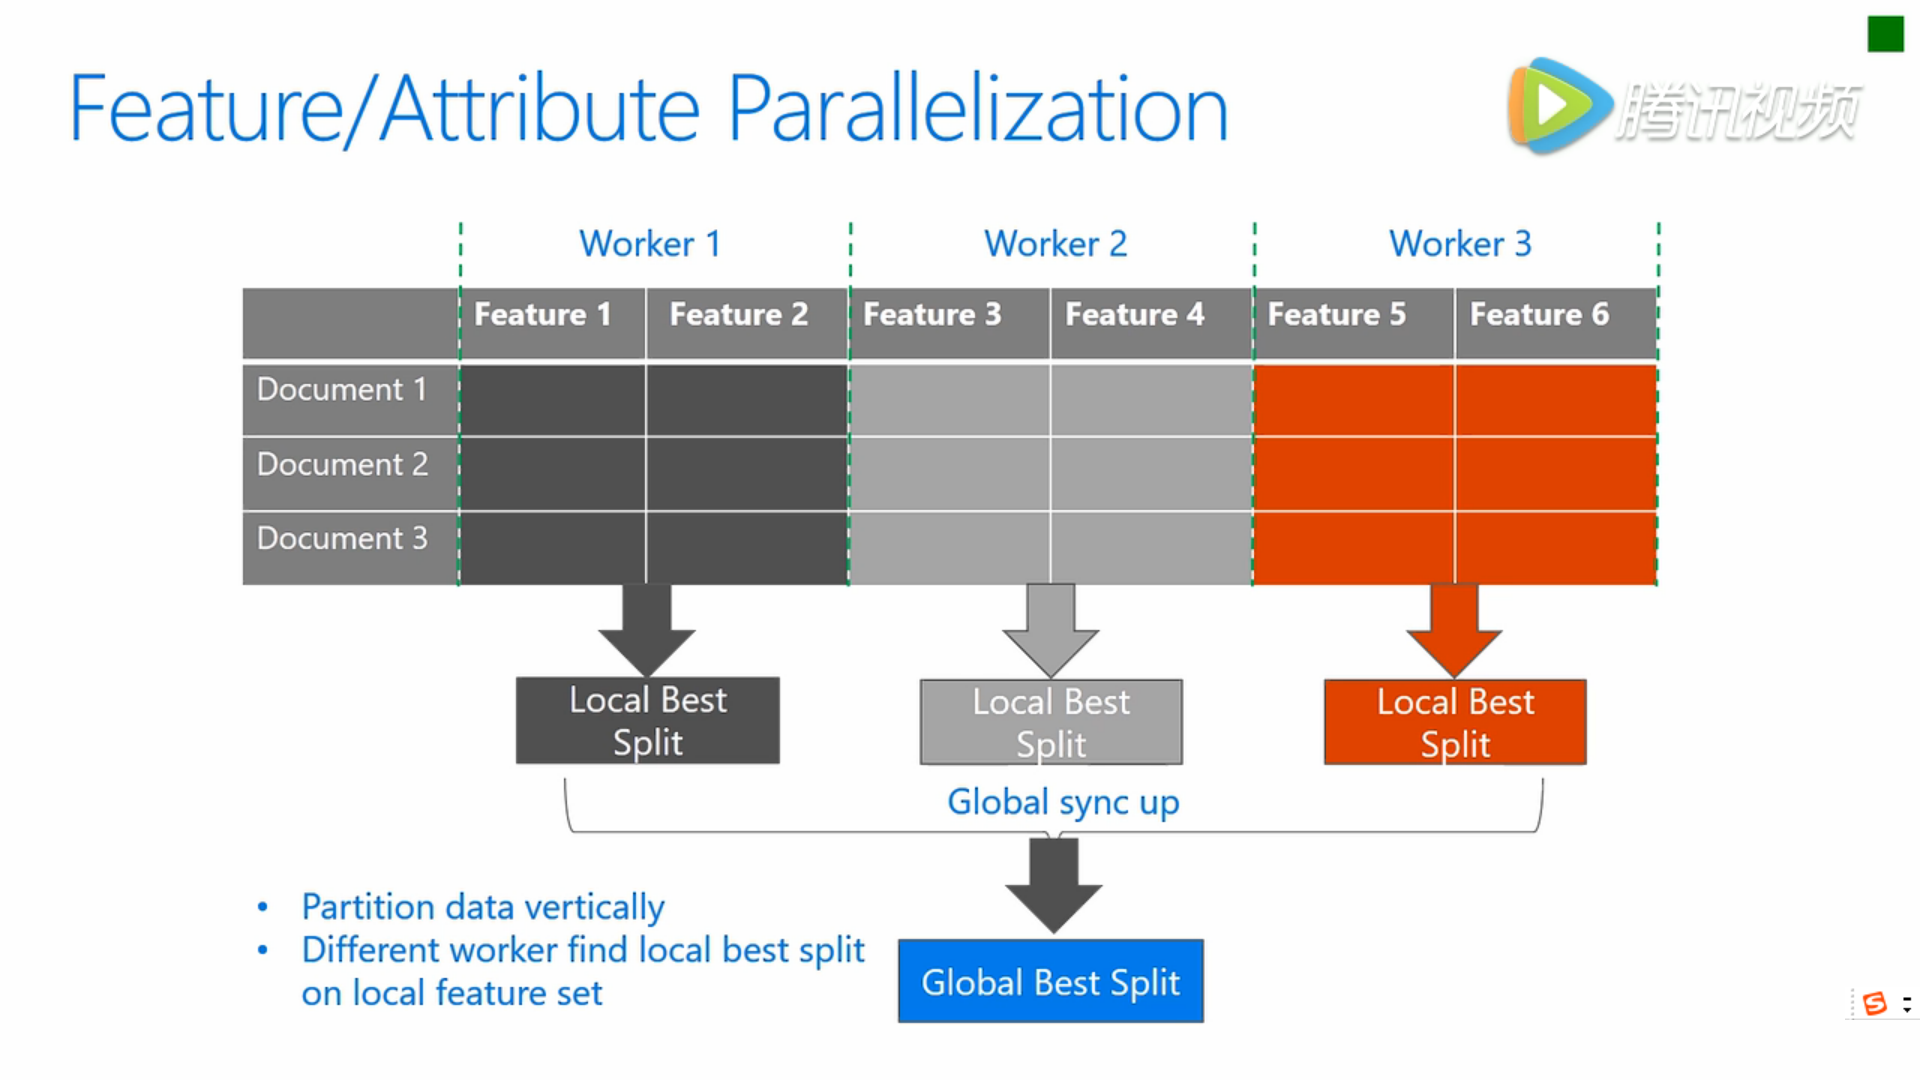
Task: Click the Document 3 Feature 4 gray cell
Action: [1152, 548]
